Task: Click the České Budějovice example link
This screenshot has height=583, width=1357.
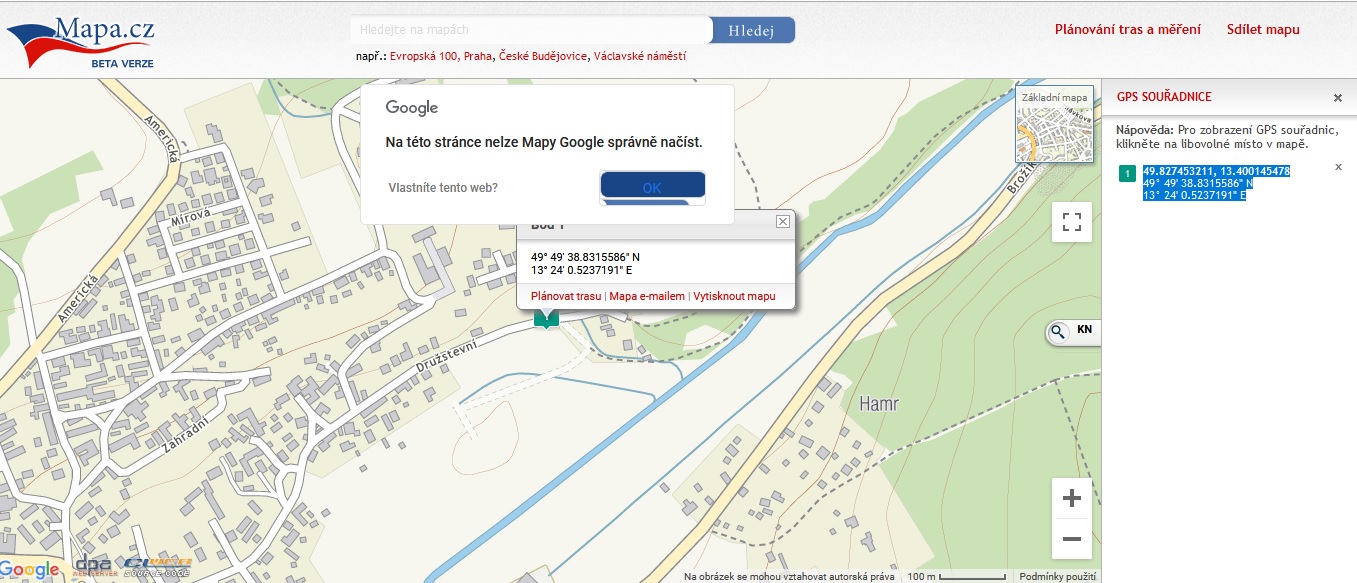Action: 543,56
